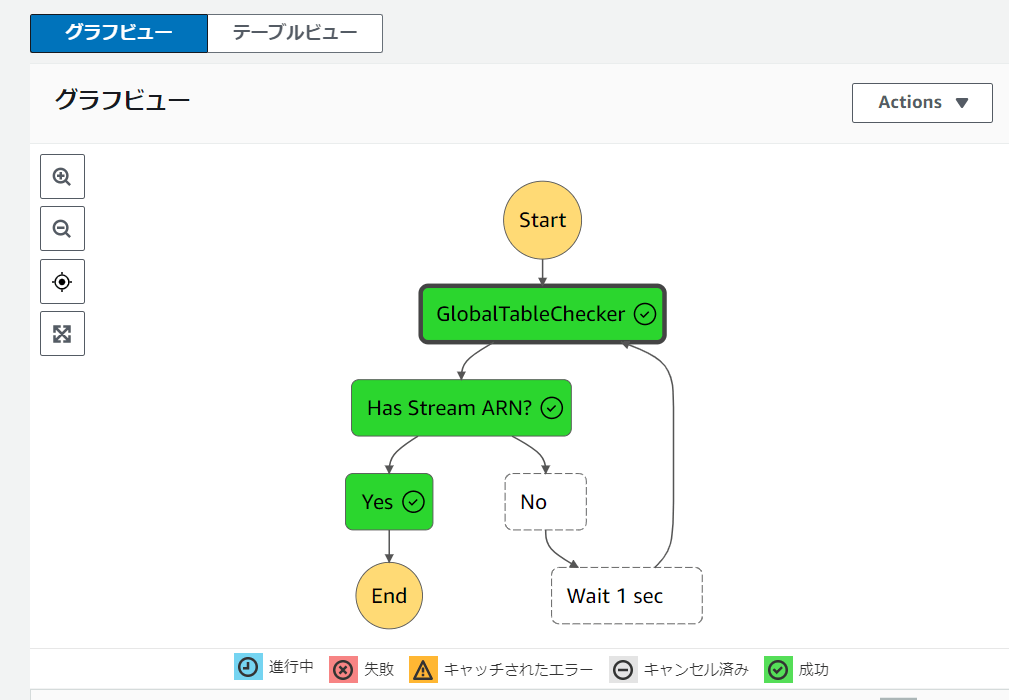Select the Yes state node
The width and height of the screenshot is (1009, 700).
389,502
